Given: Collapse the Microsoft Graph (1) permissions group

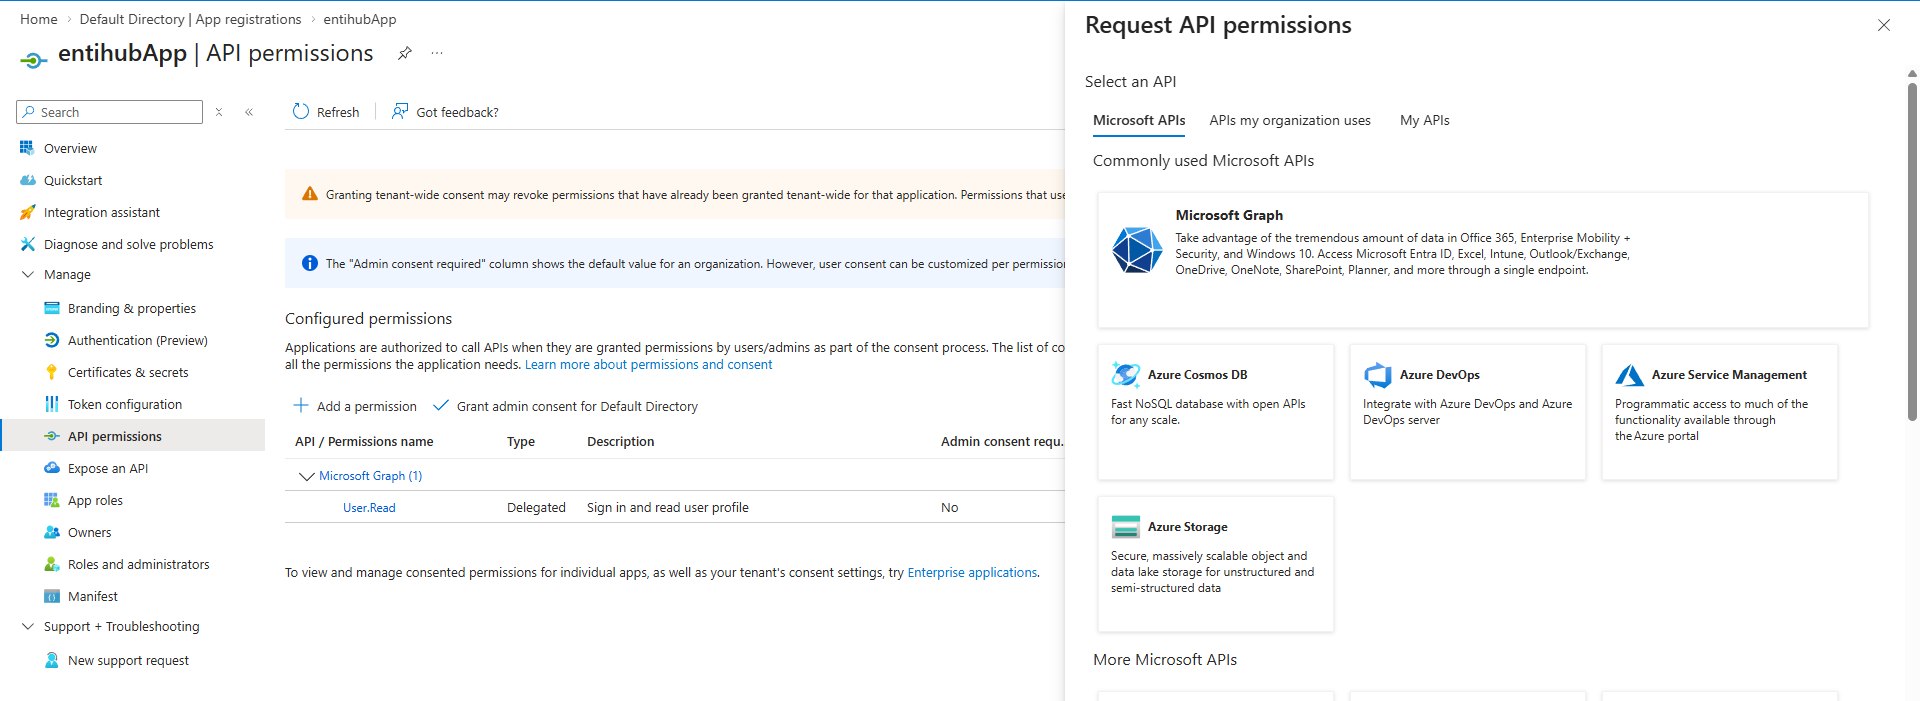Looking at the screenshot, I should [307, 476].
